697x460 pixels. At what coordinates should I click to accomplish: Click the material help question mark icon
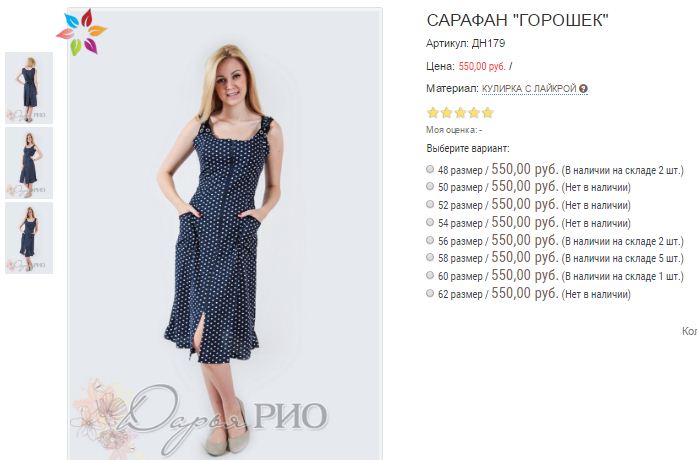tap(583, 89)
